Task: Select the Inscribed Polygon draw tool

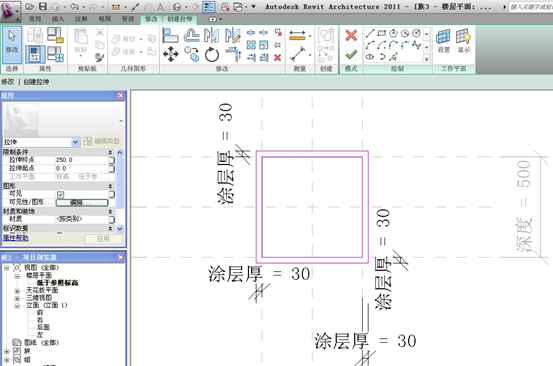Action: [393, 33]
